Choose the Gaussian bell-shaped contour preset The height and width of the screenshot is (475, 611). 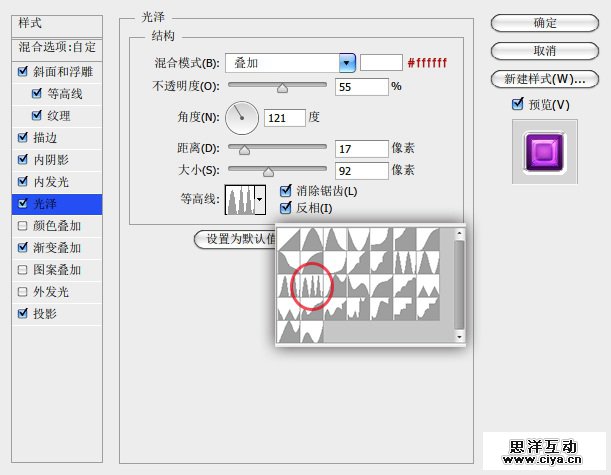tap(335, 239)
